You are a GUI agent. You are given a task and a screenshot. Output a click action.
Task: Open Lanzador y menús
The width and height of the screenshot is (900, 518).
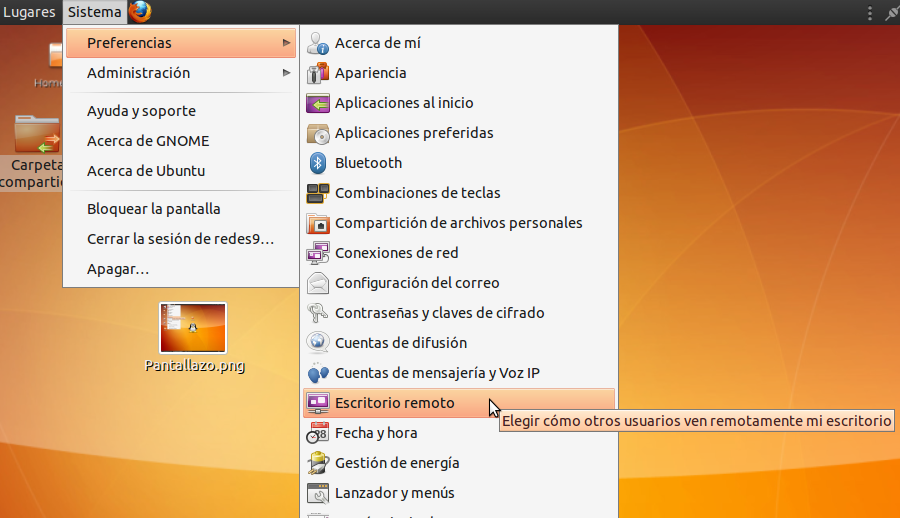coord(459,493)
